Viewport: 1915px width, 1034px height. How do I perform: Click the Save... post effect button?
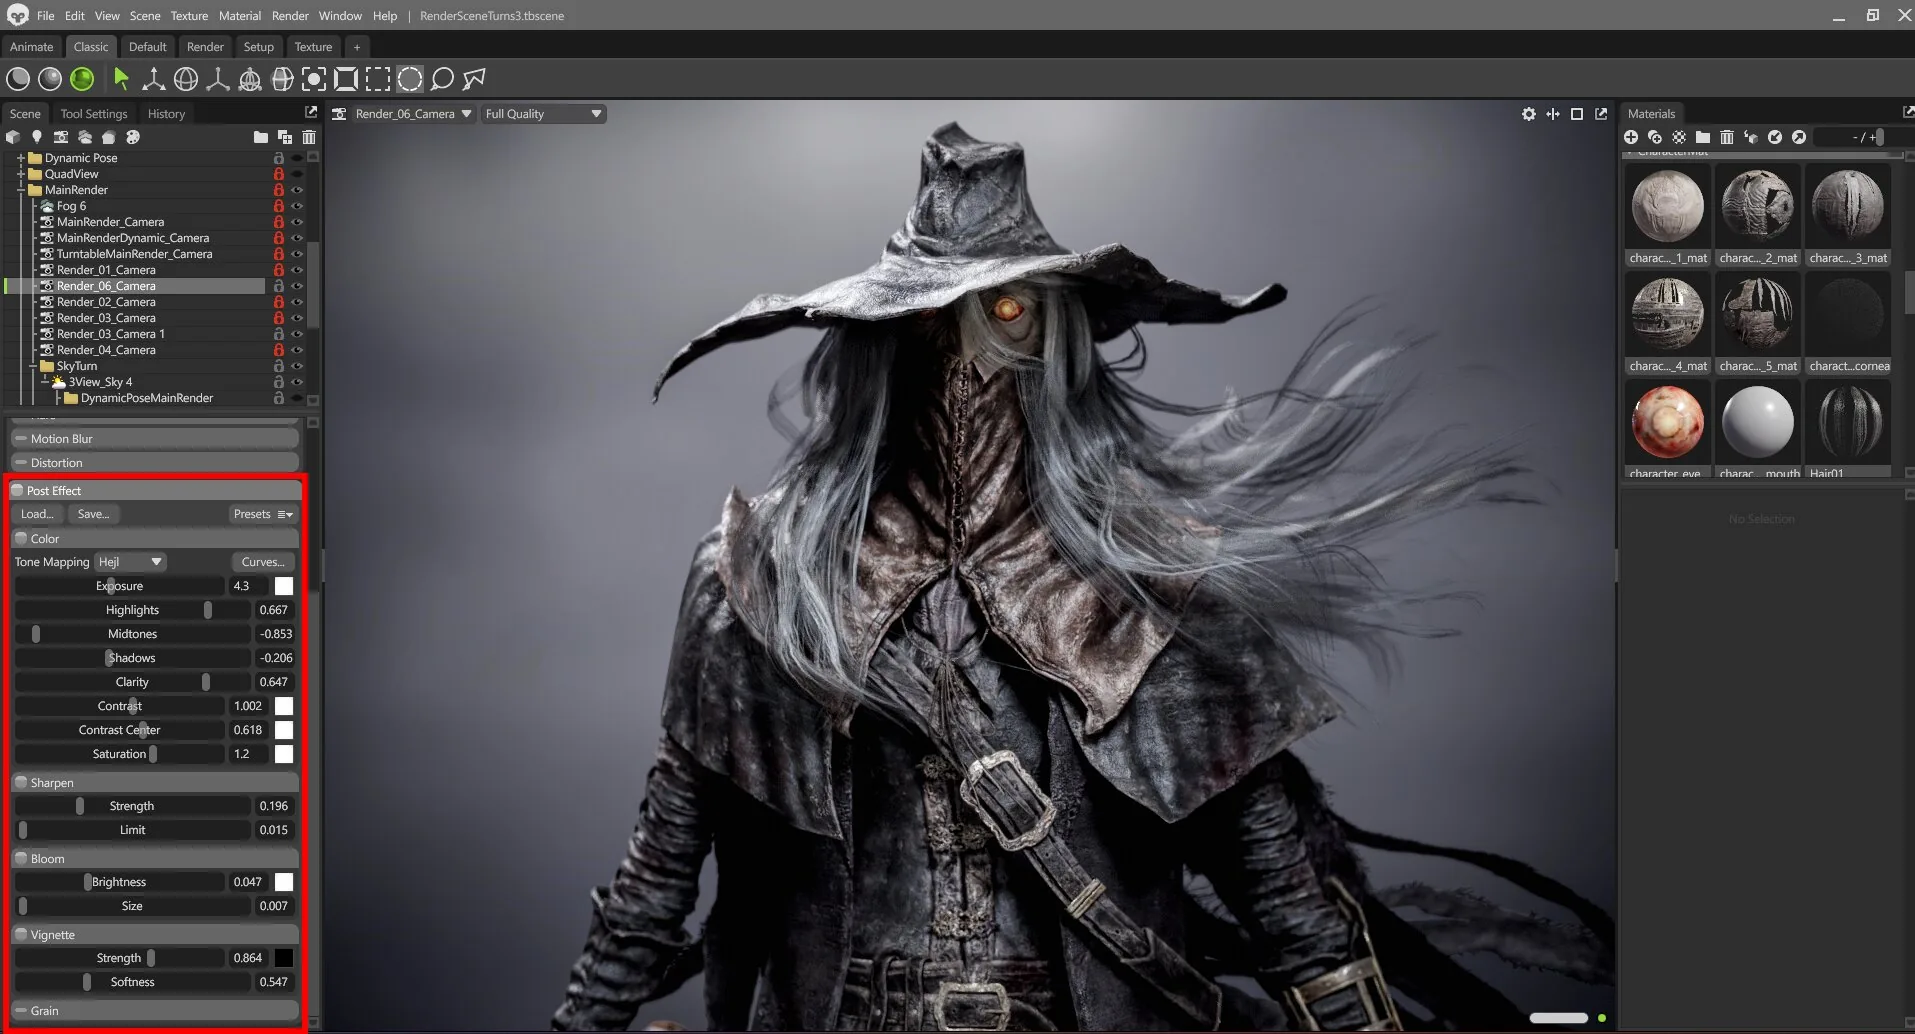pos(94,514)
